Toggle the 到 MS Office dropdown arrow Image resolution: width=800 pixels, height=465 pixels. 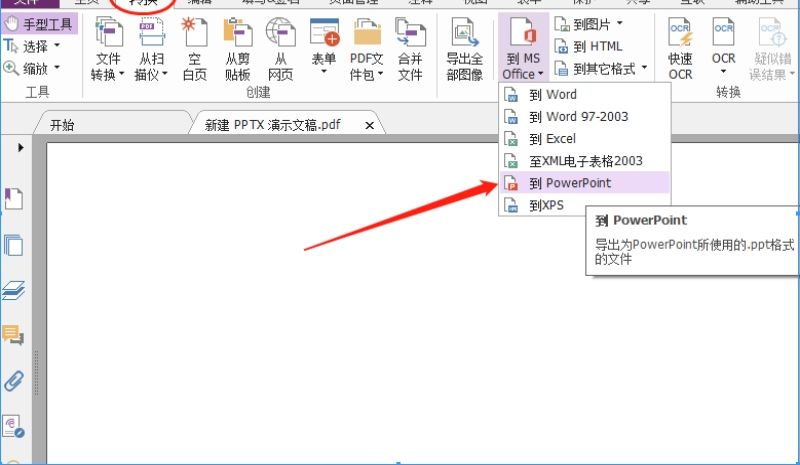pyautogui.click(x=540, y=75)
